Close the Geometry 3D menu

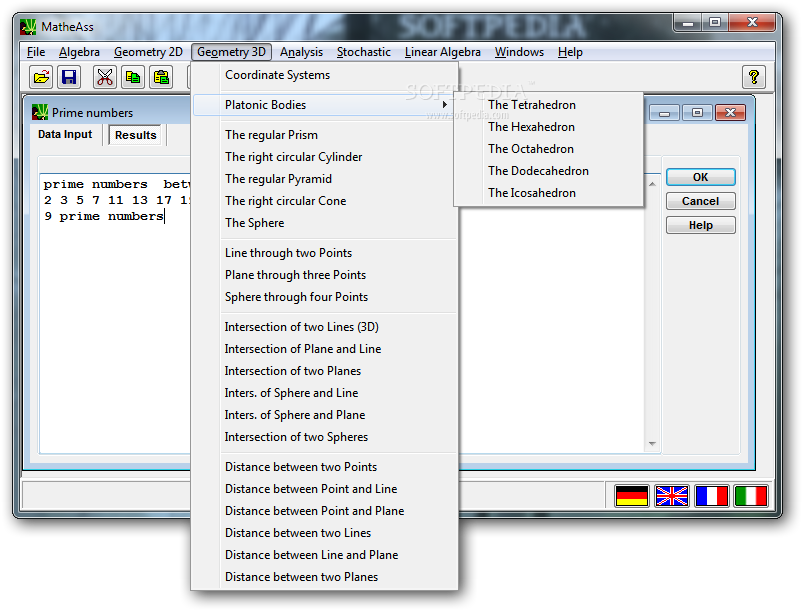pos(231,52)
